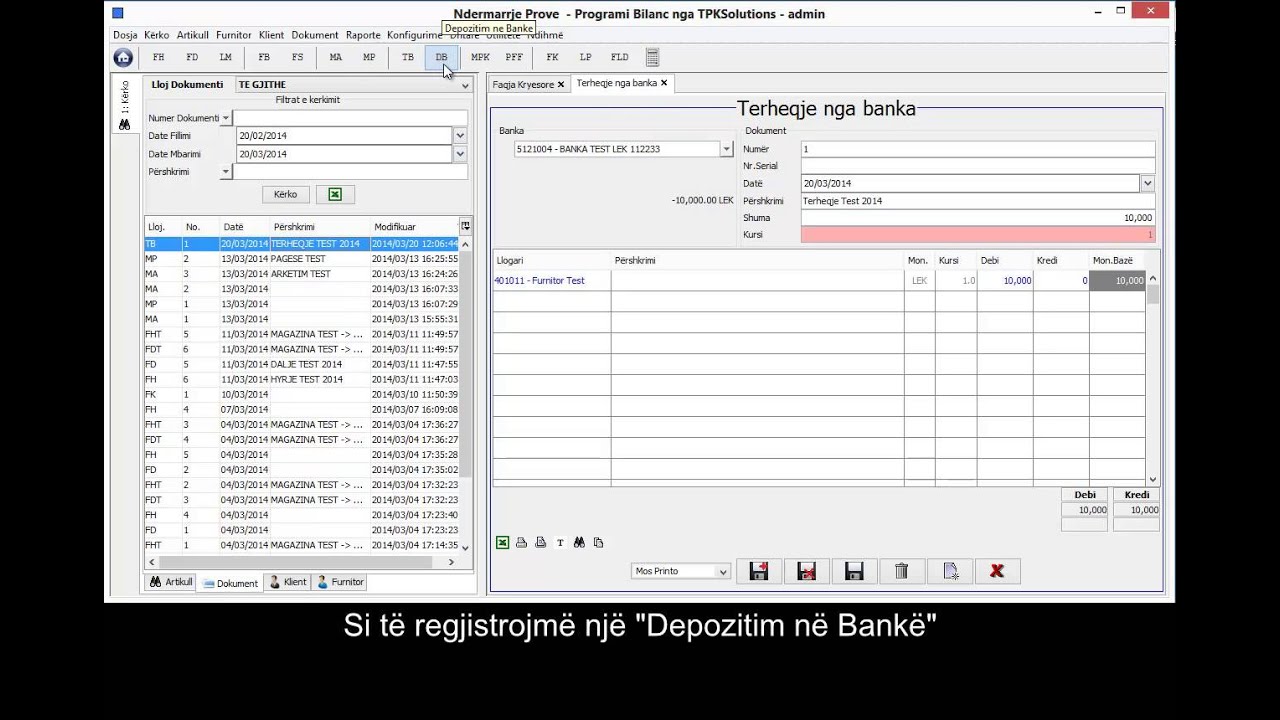The image size is (1280, 720).
Task: Click the plain save floppy button
Action: 854,571
